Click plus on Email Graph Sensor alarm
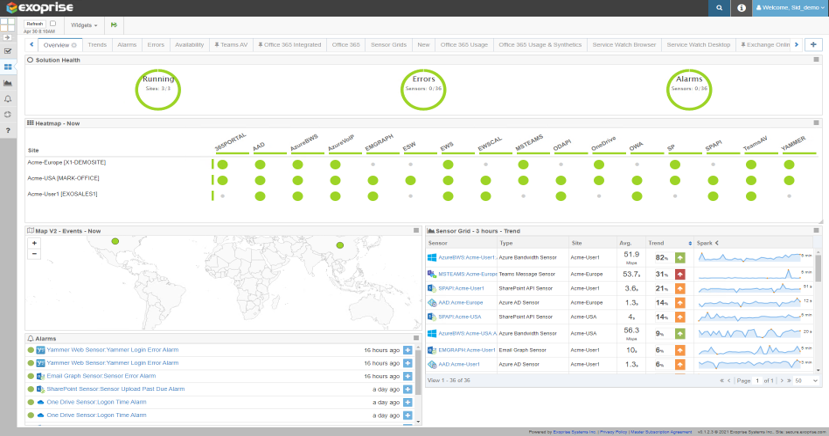 point(408,376)
